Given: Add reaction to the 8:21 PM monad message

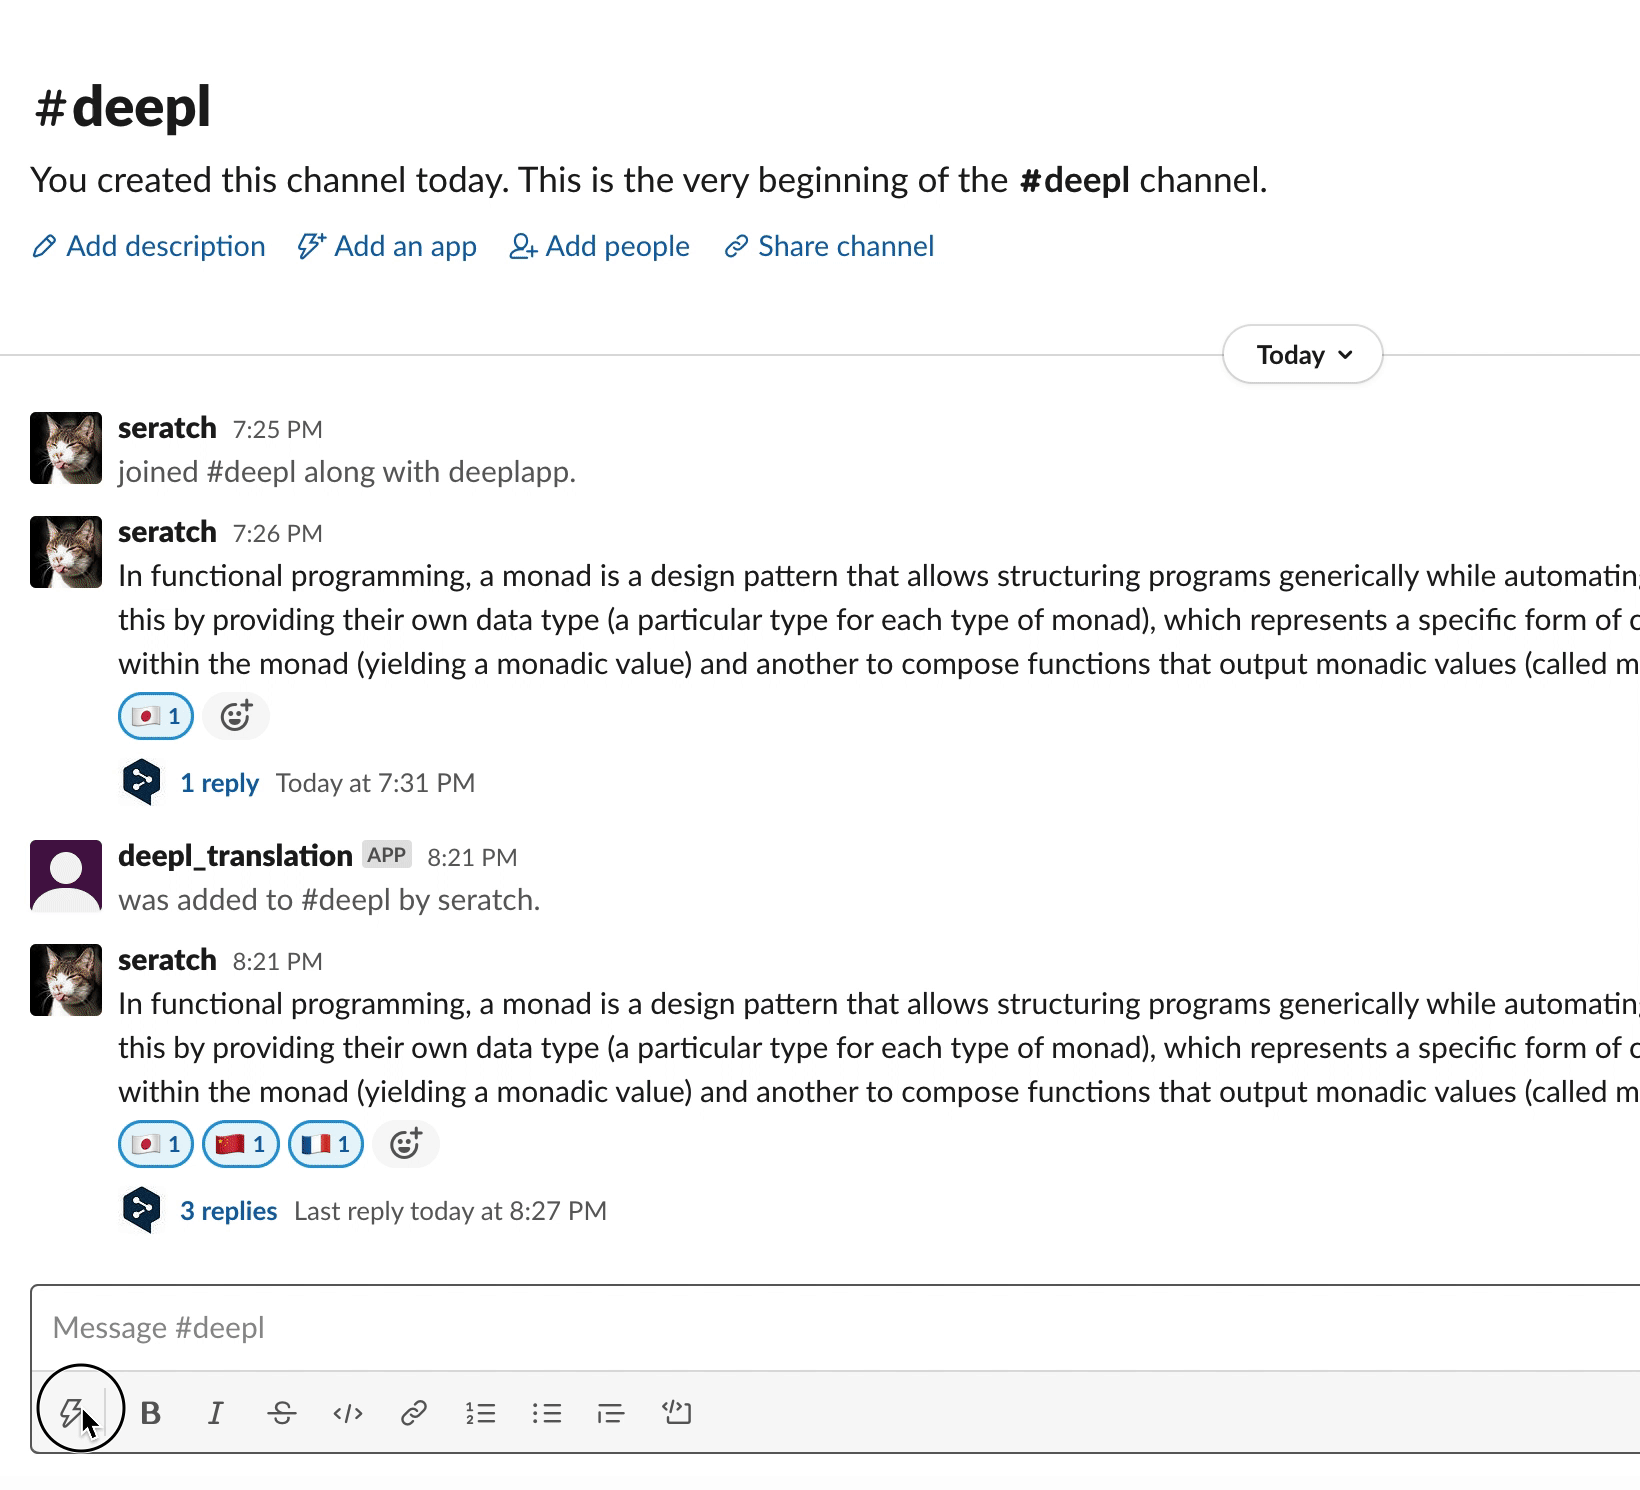Looking at the screenshot, I should tap(405, 1144).
